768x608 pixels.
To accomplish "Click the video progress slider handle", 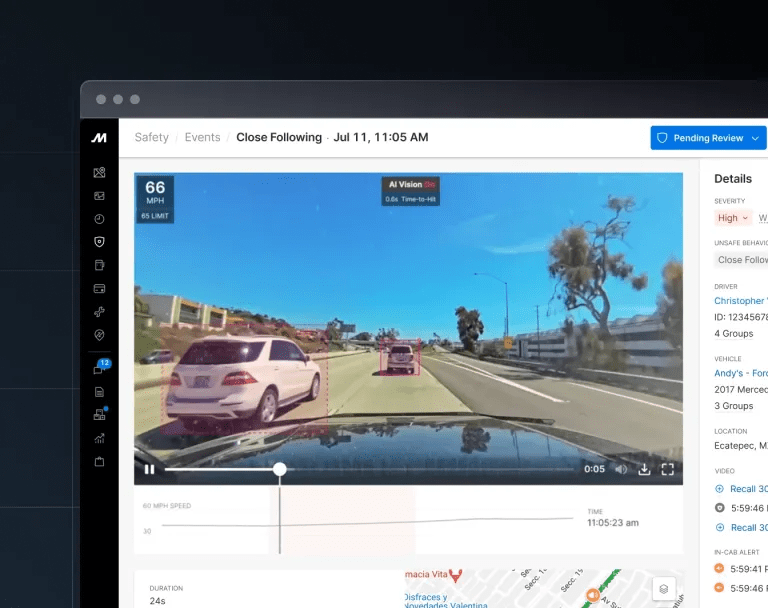I will (x=280, y=469).
